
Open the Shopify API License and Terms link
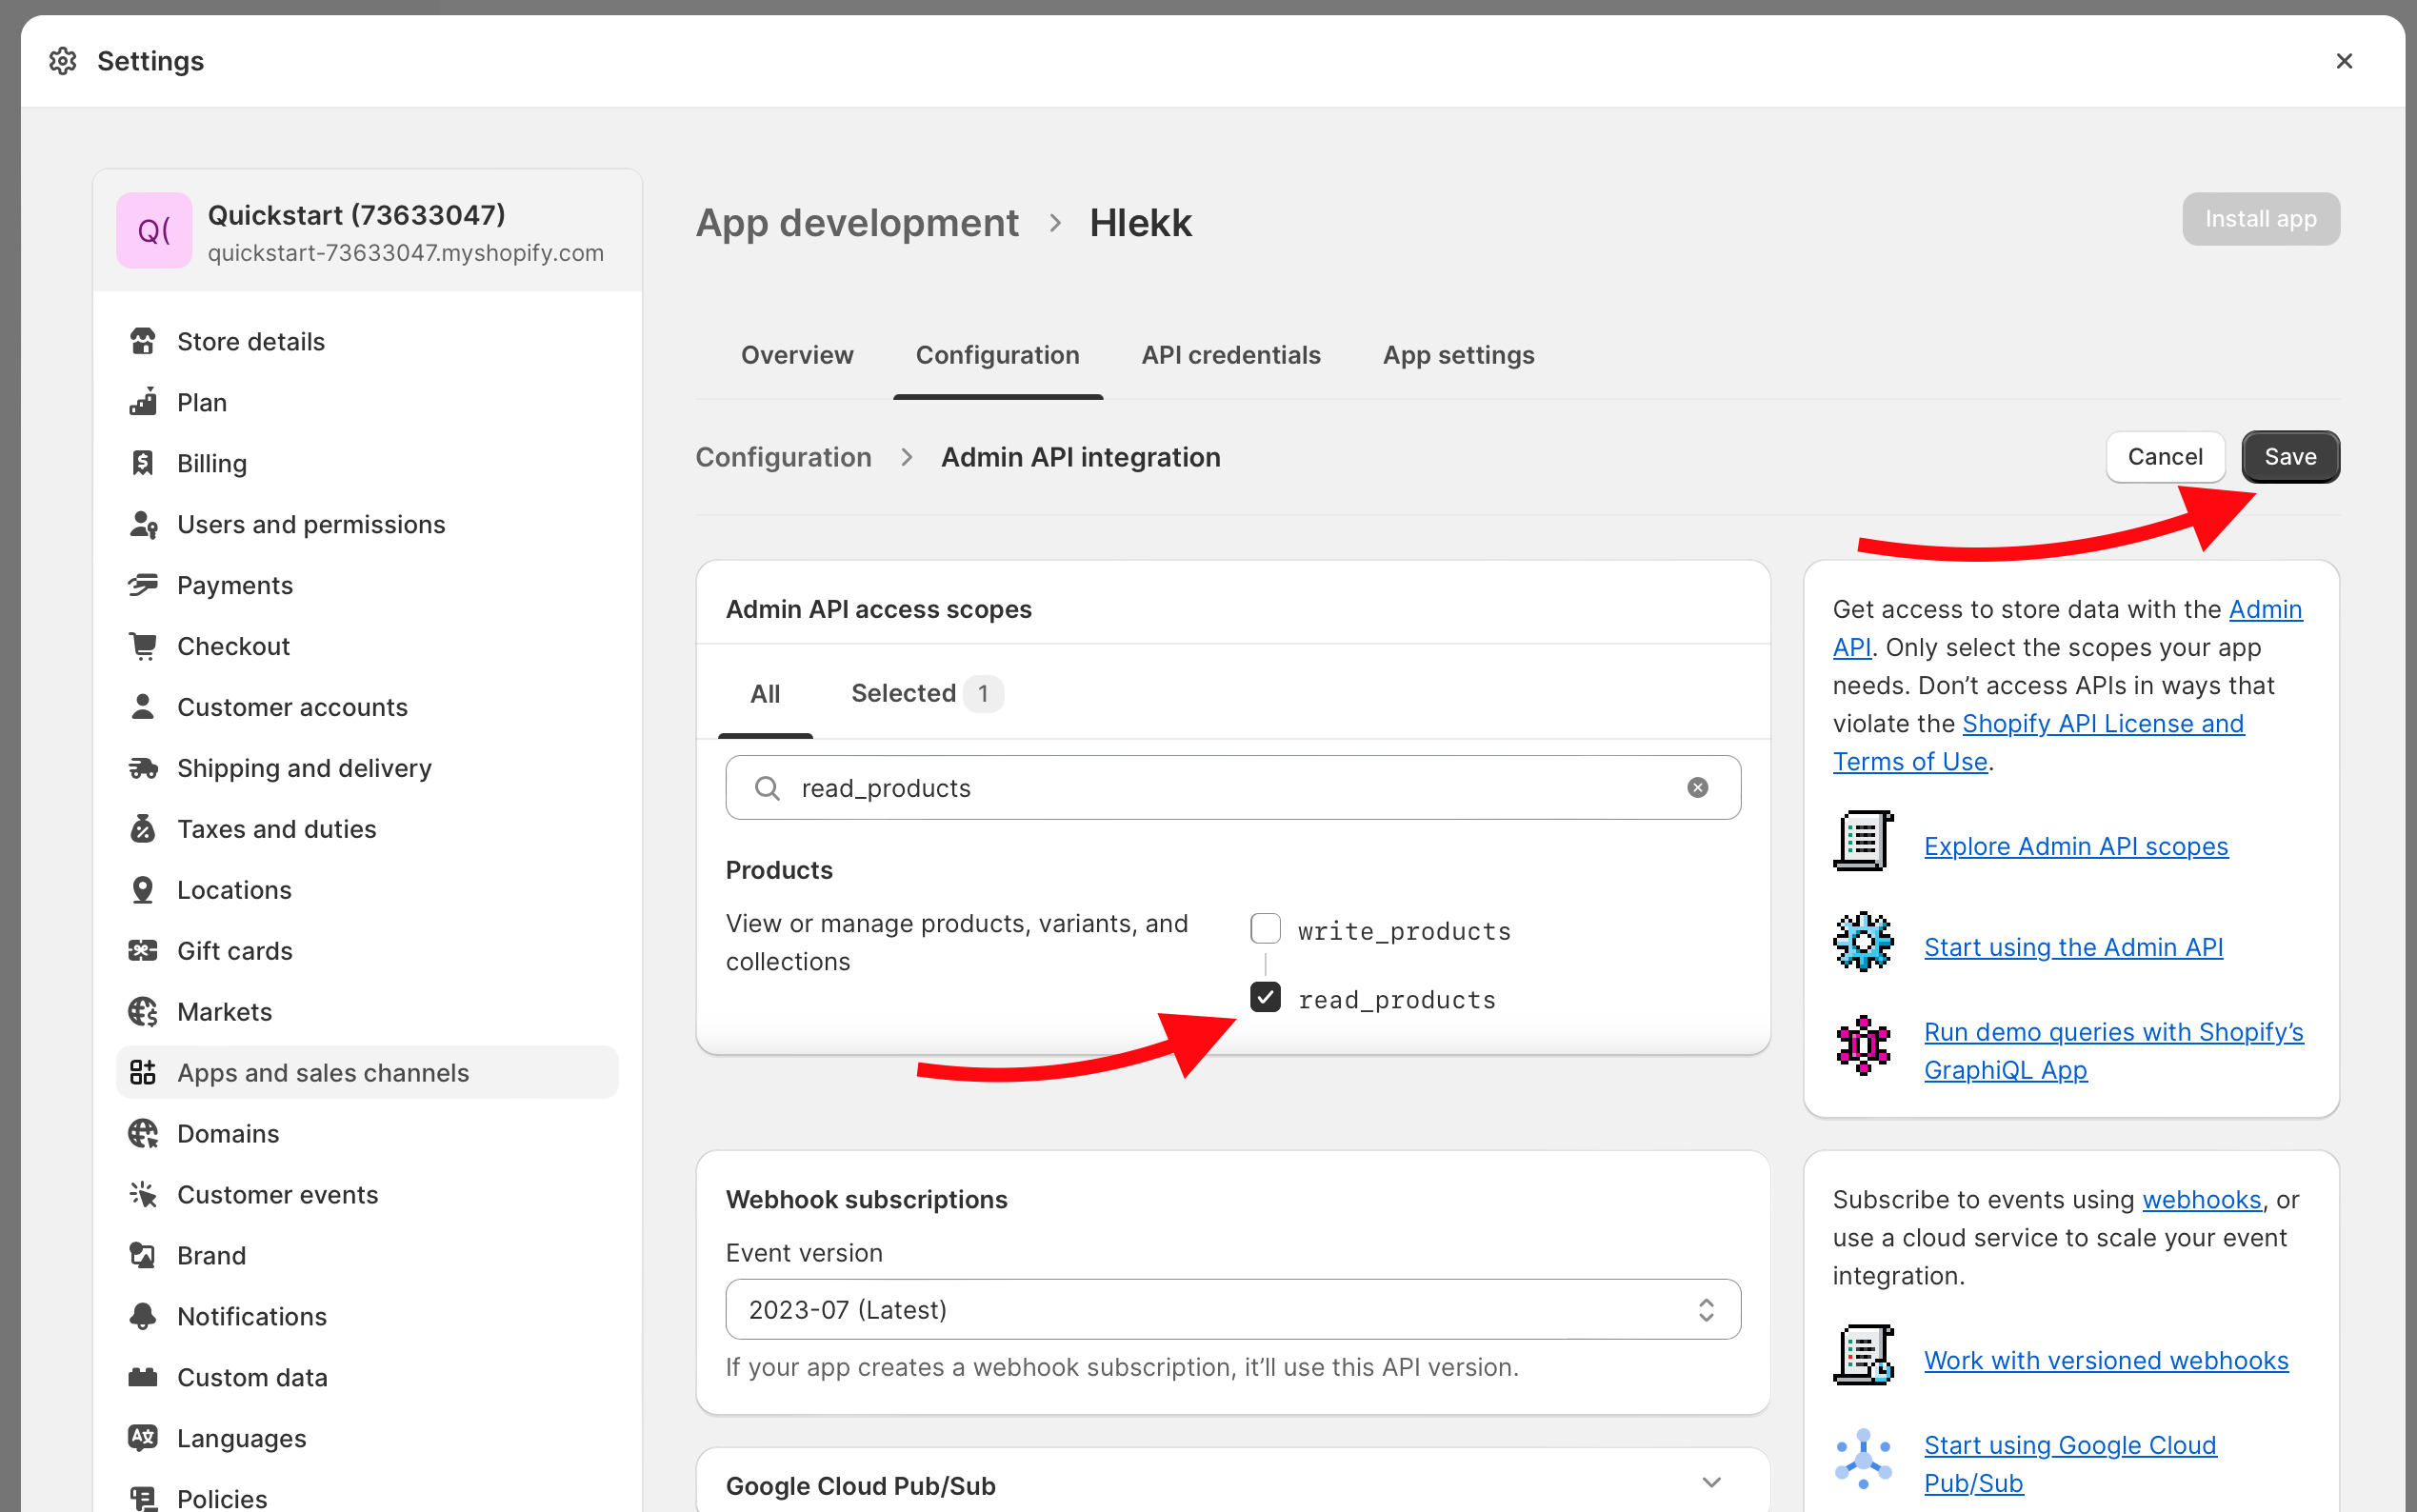2038,742
